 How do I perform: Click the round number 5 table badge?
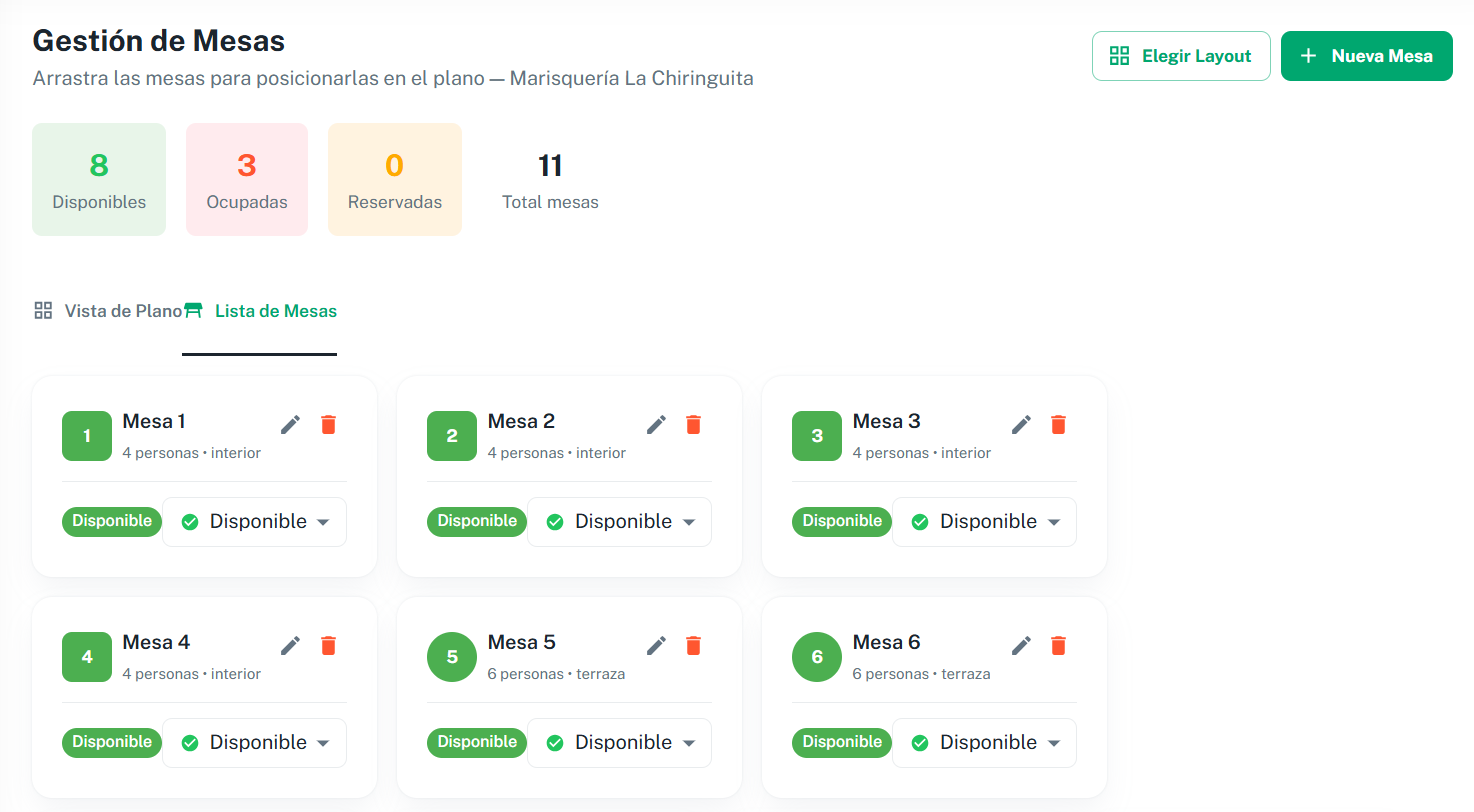(452, 657)
